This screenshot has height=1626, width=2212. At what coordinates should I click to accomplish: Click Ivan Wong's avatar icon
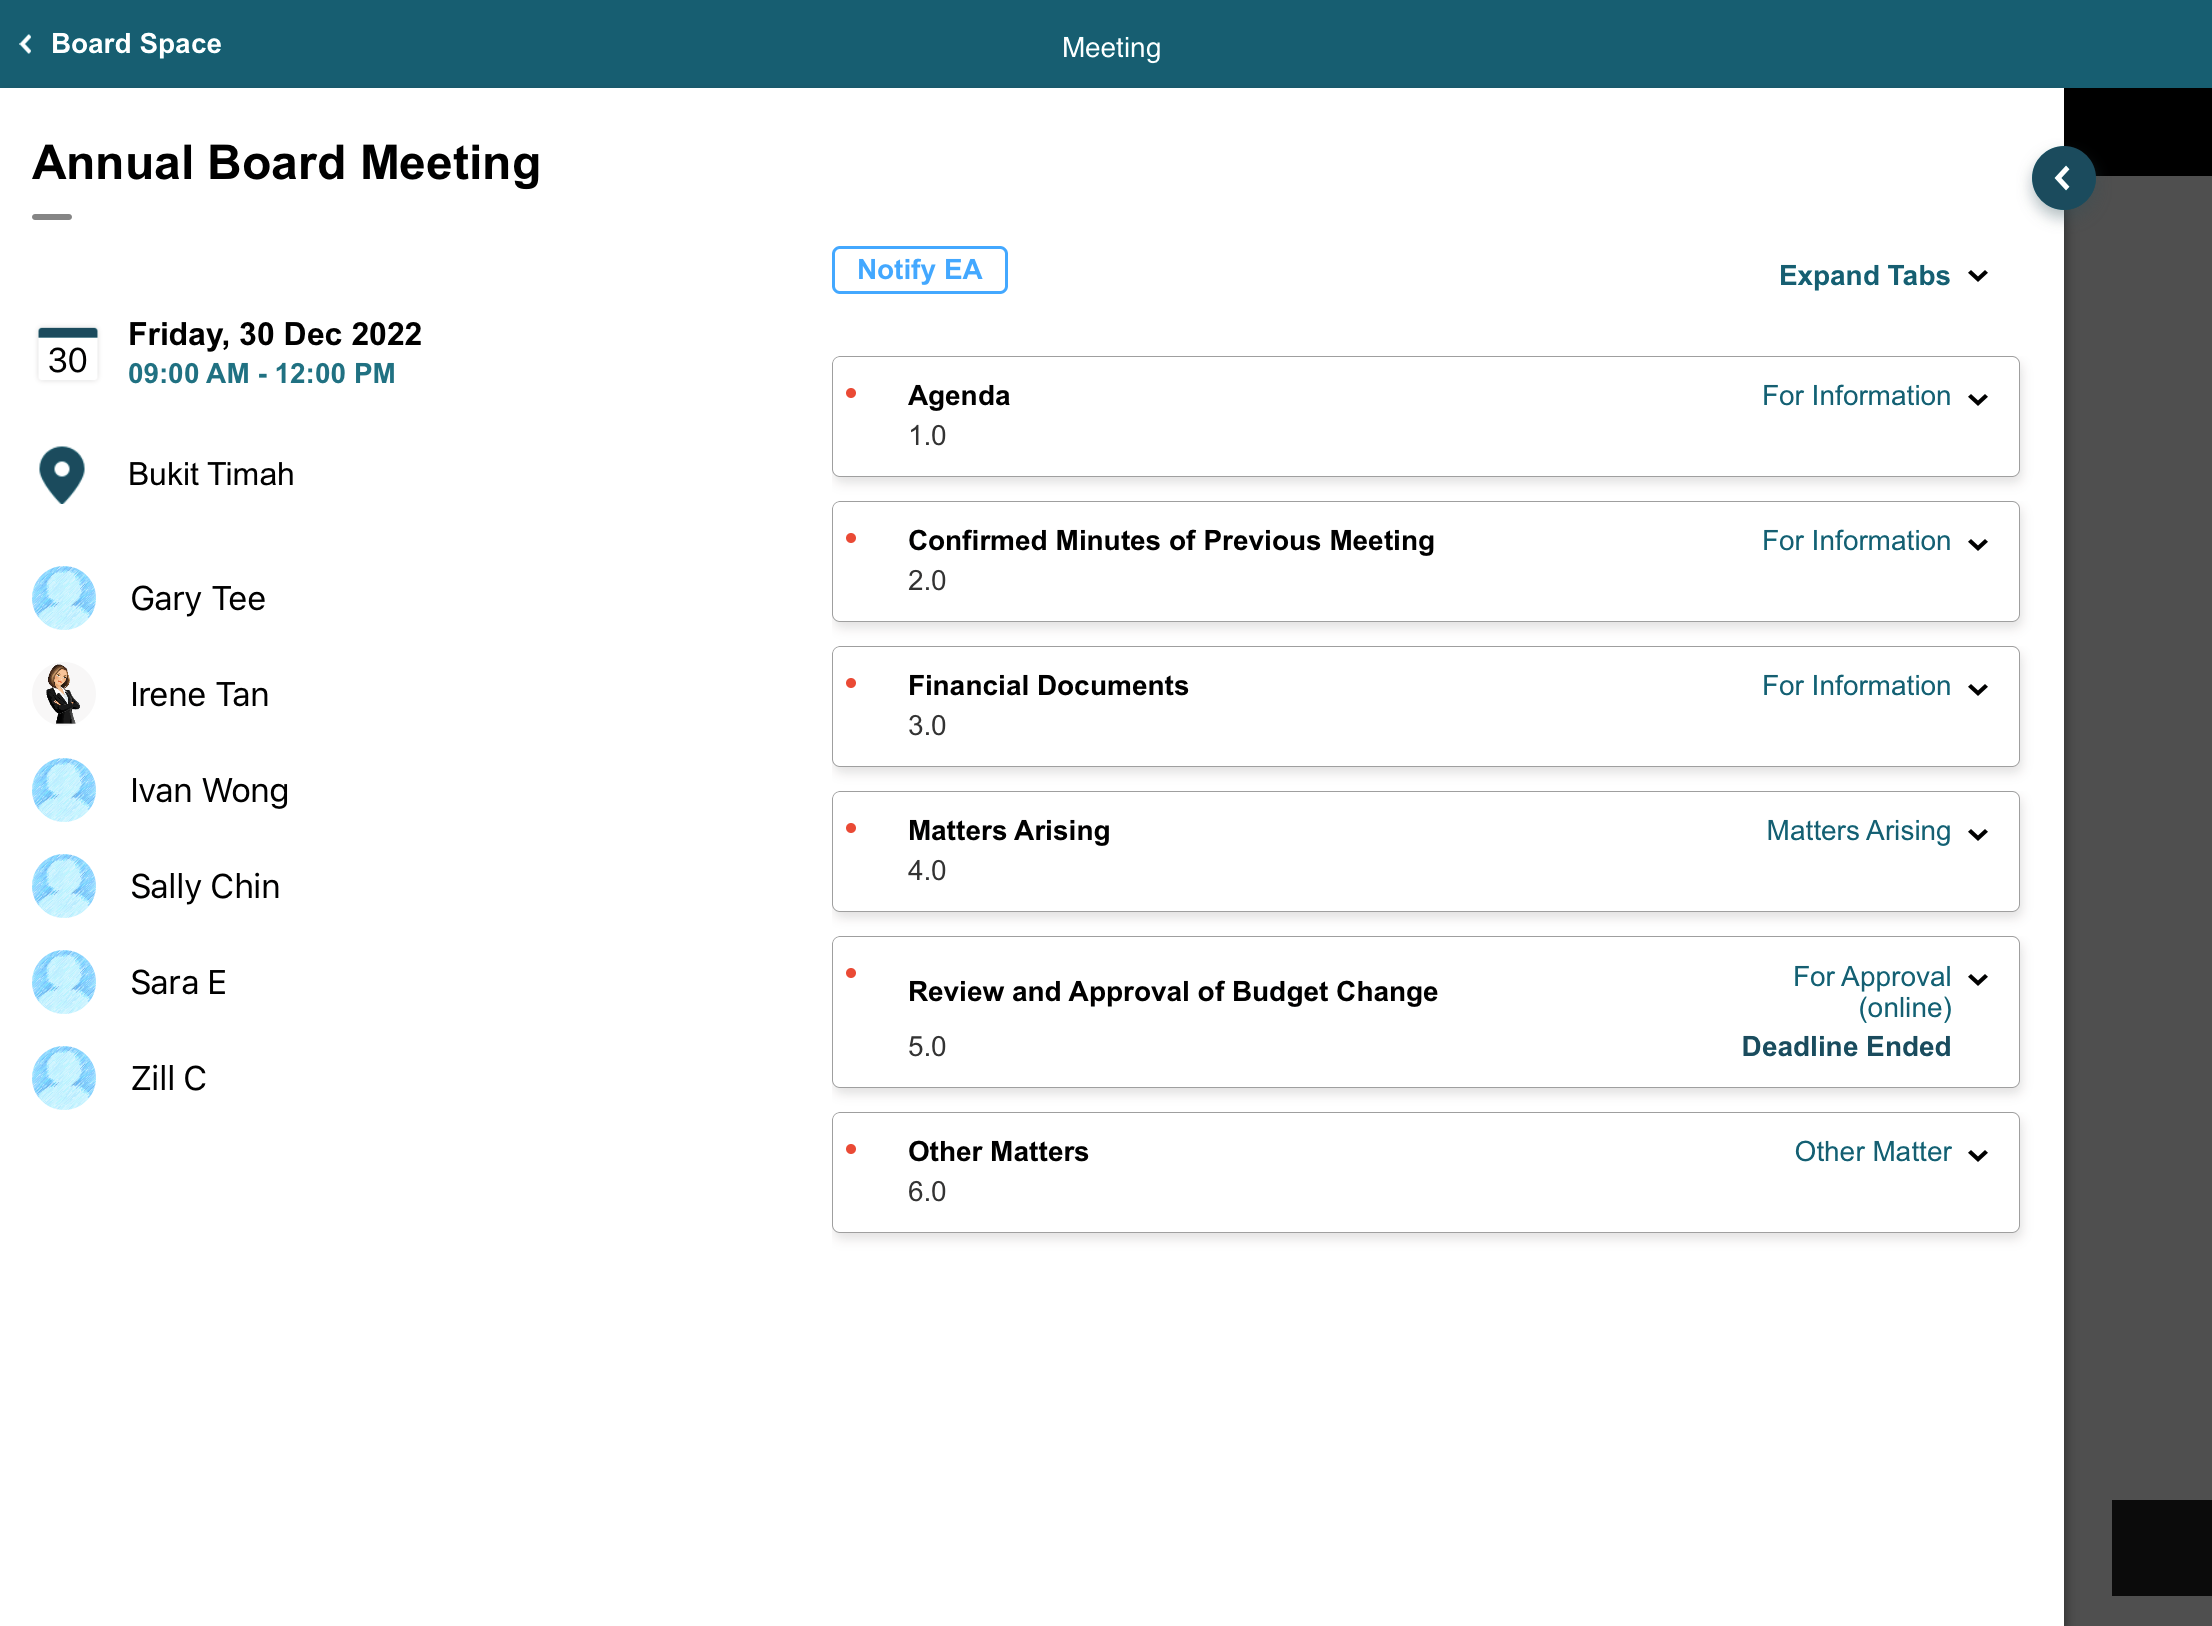64,790
